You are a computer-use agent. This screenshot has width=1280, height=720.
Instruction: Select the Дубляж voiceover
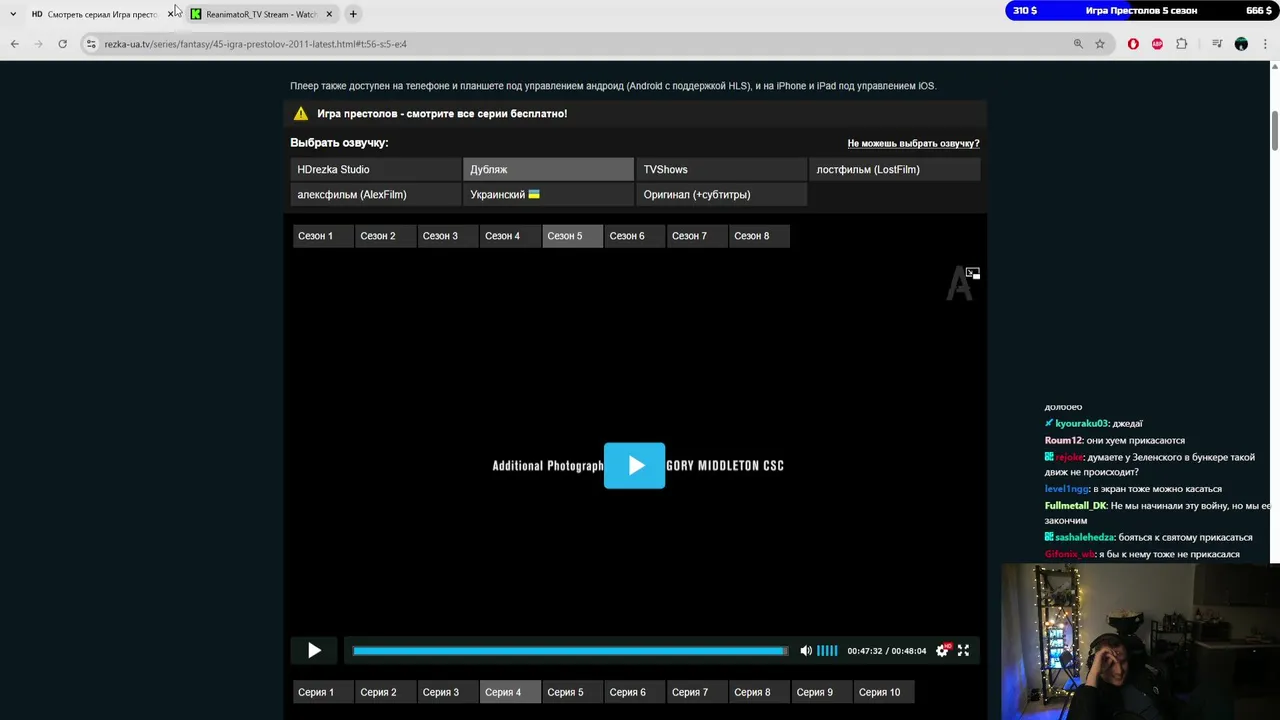548,169
